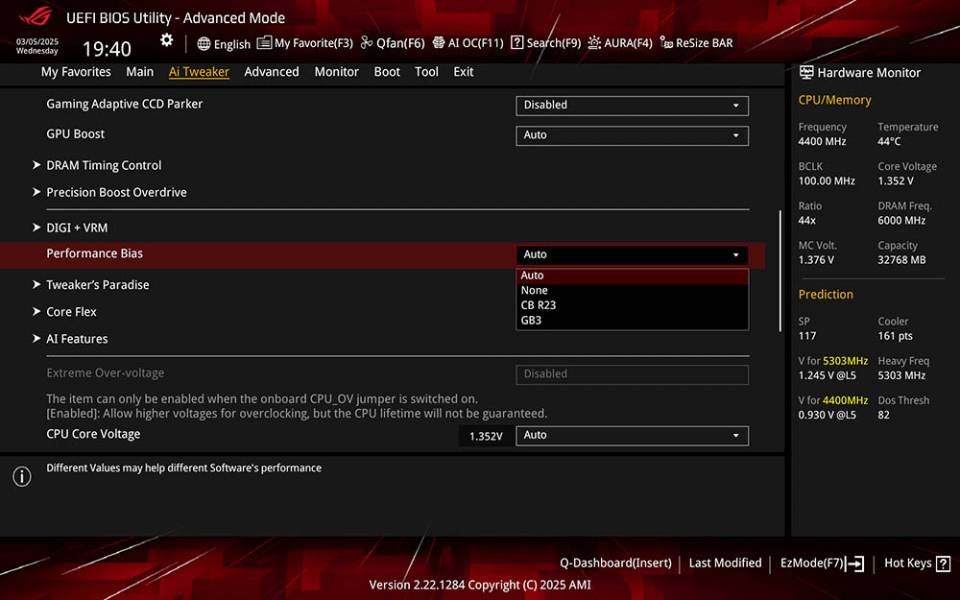
Task: Open the GPU Boost dropdown
Action: [632, 135]
